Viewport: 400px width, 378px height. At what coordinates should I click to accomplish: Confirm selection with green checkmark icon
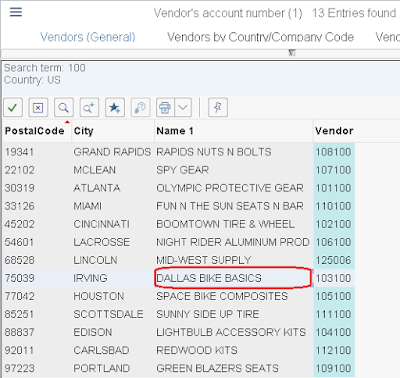tap(13, 107)
